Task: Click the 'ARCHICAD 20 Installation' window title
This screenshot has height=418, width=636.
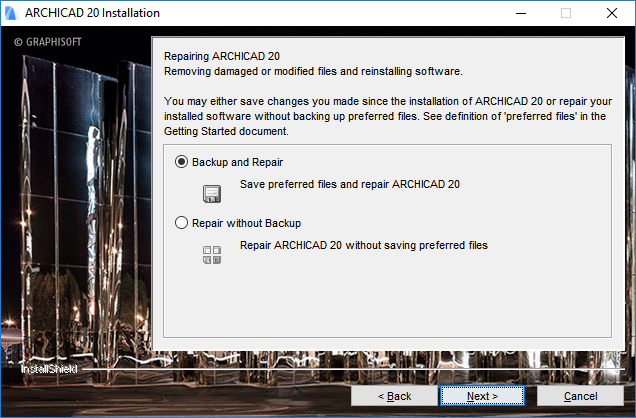Action: (x=92, y=13)
